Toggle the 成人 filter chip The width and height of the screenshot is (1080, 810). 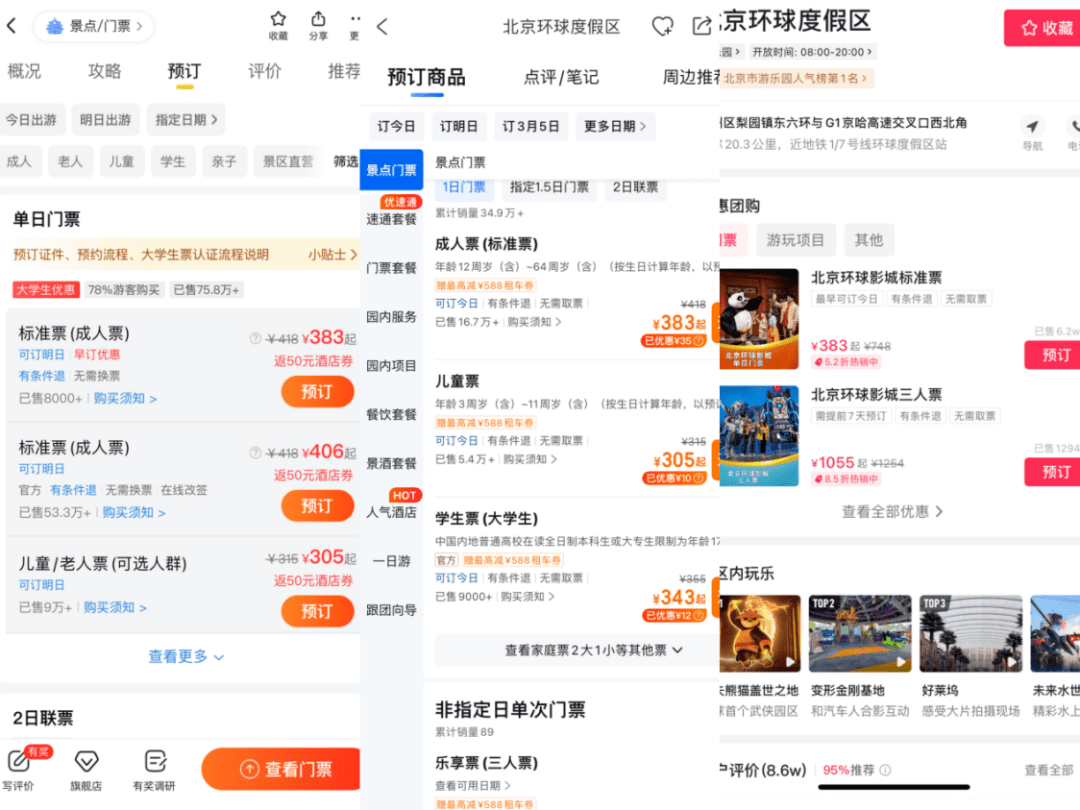coord(19,162)
